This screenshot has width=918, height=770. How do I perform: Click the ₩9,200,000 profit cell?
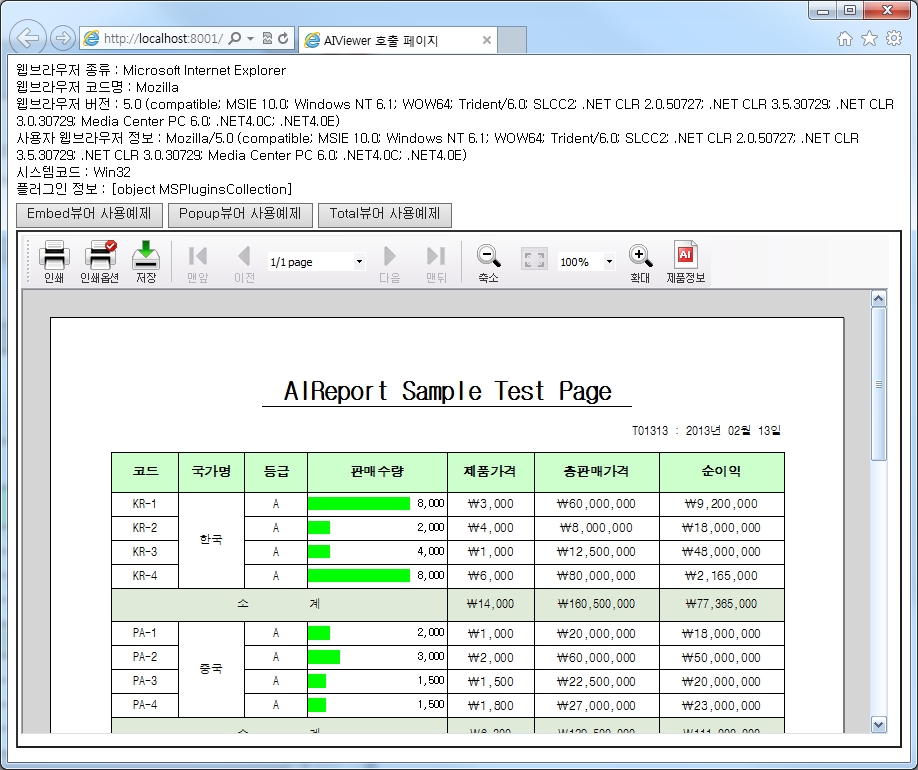coord(721,504)
